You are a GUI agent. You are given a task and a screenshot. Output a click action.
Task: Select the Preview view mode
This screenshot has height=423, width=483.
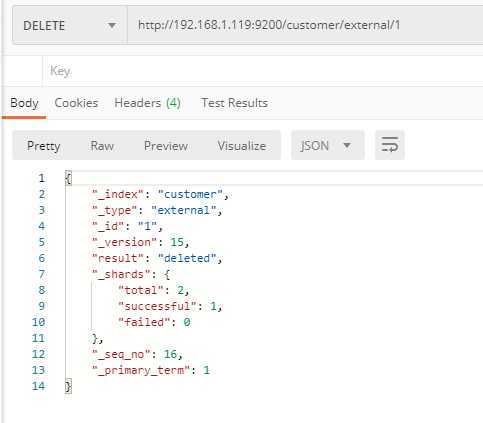[x=166, y=146]
